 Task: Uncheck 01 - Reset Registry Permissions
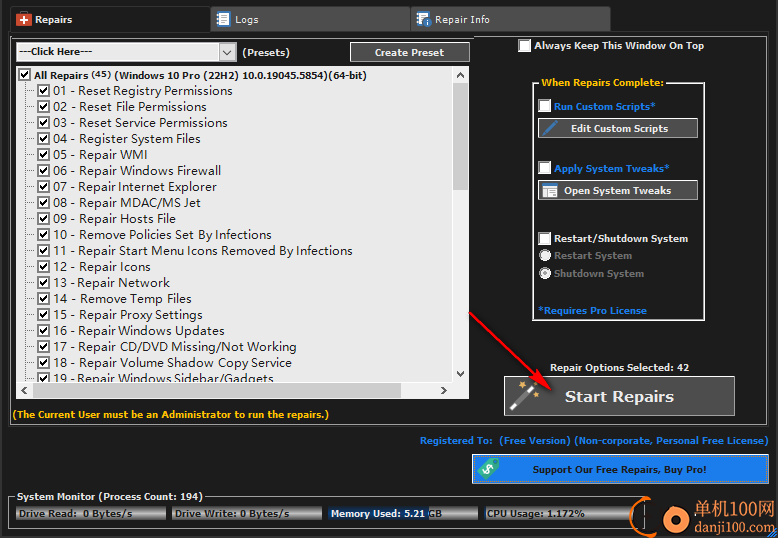pos(44,91)
